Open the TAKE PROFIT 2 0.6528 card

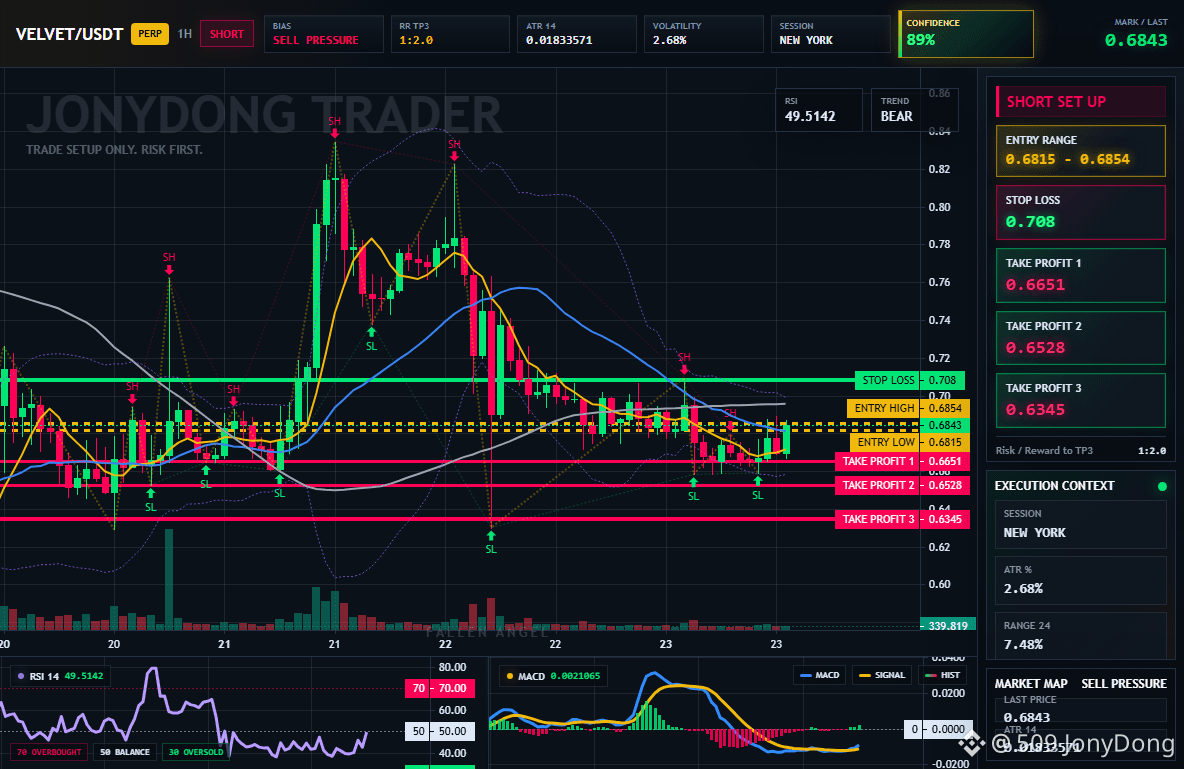pyautogui.click(x=1081, y=338)
